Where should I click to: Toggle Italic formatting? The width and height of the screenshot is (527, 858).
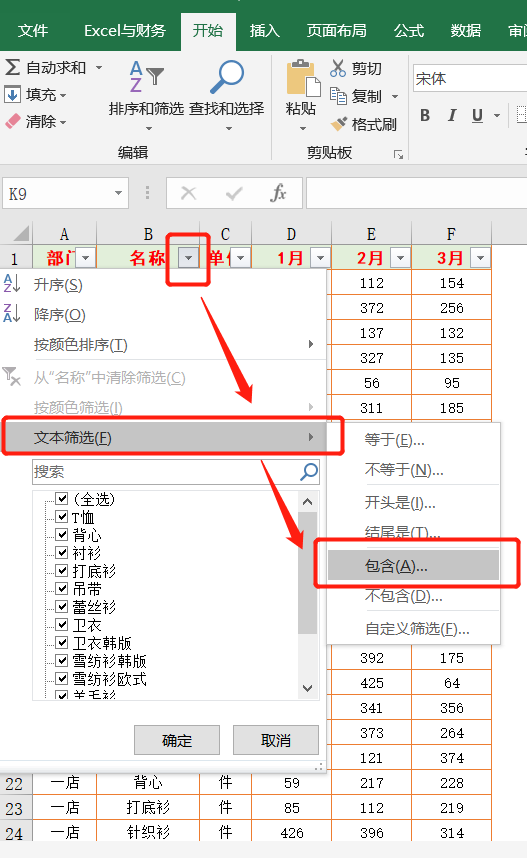click(x=452, y=115)
